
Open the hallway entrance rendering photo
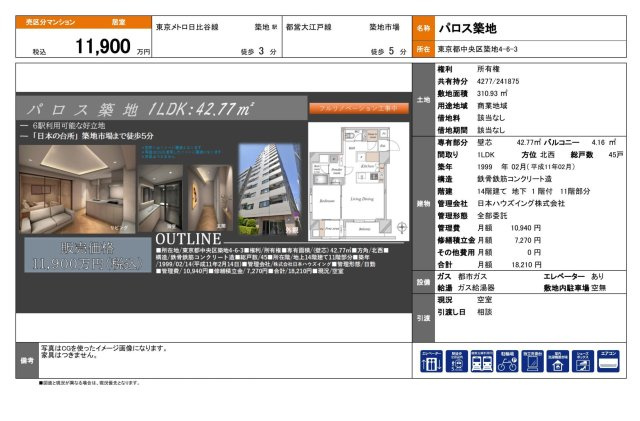(210, 198)
